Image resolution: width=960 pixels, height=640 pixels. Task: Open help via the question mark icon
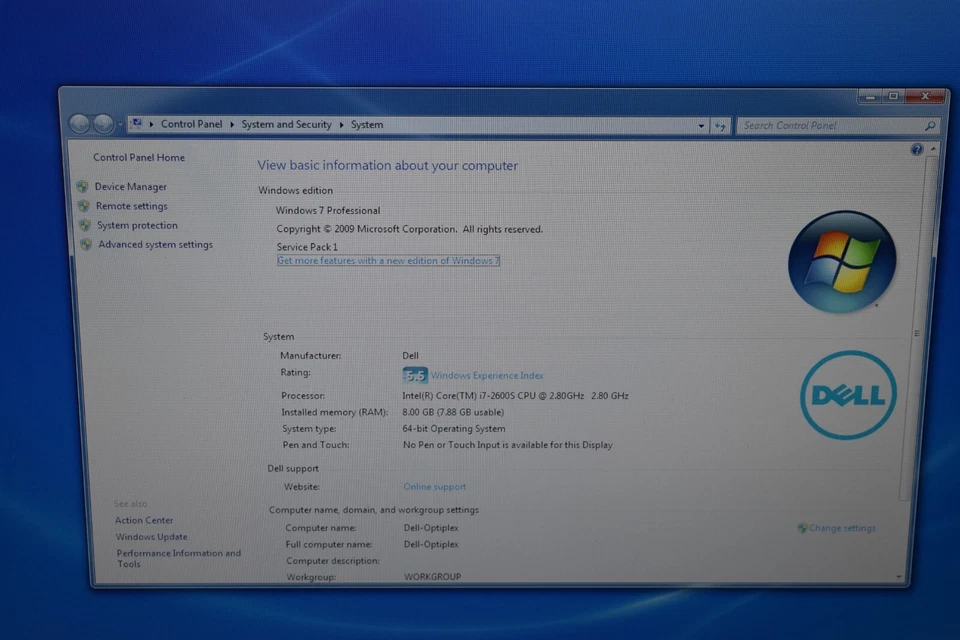pos(917,148)
